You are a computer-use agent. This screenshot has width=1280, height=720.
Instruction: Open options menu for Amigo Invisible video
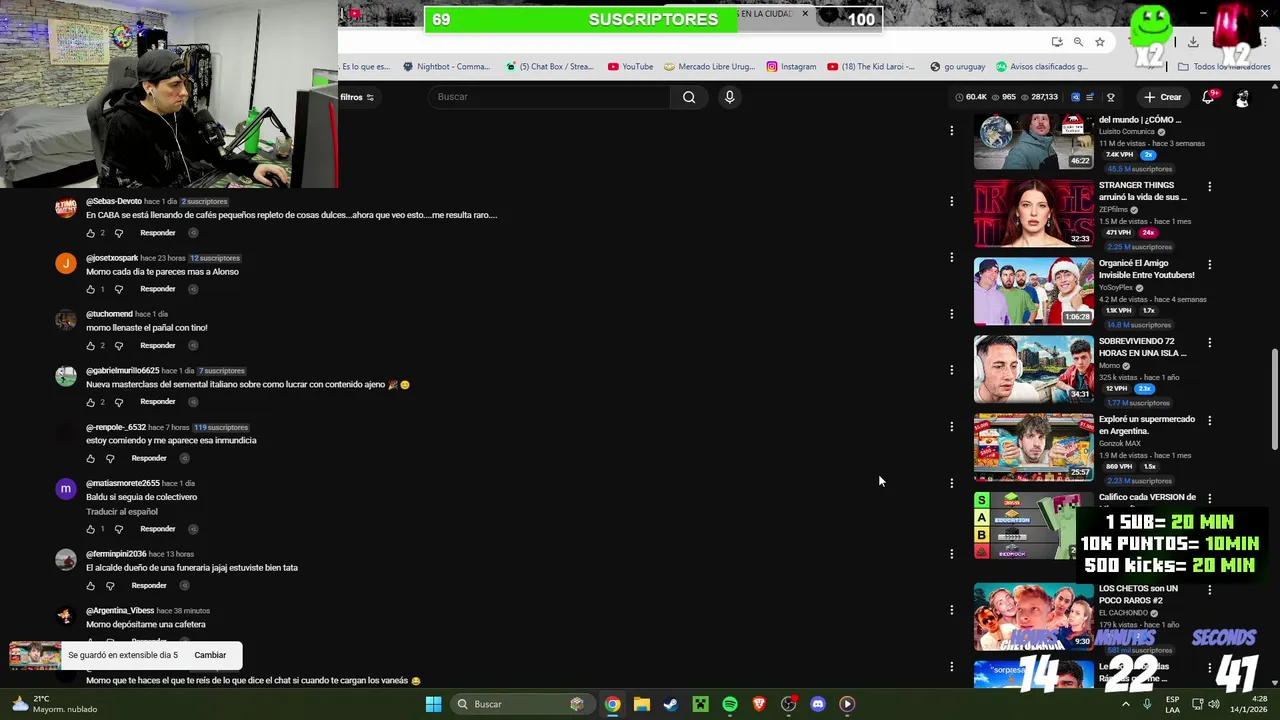click(1209, 265)
